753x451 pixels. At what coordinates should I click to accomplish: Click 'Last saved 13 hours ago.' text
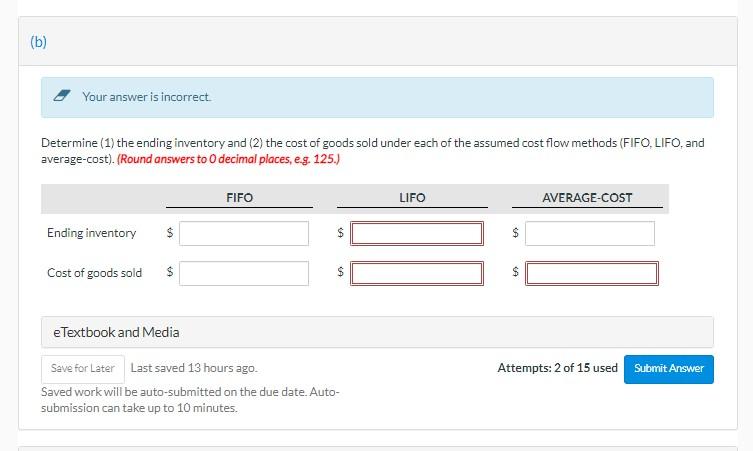coord(194,368)
